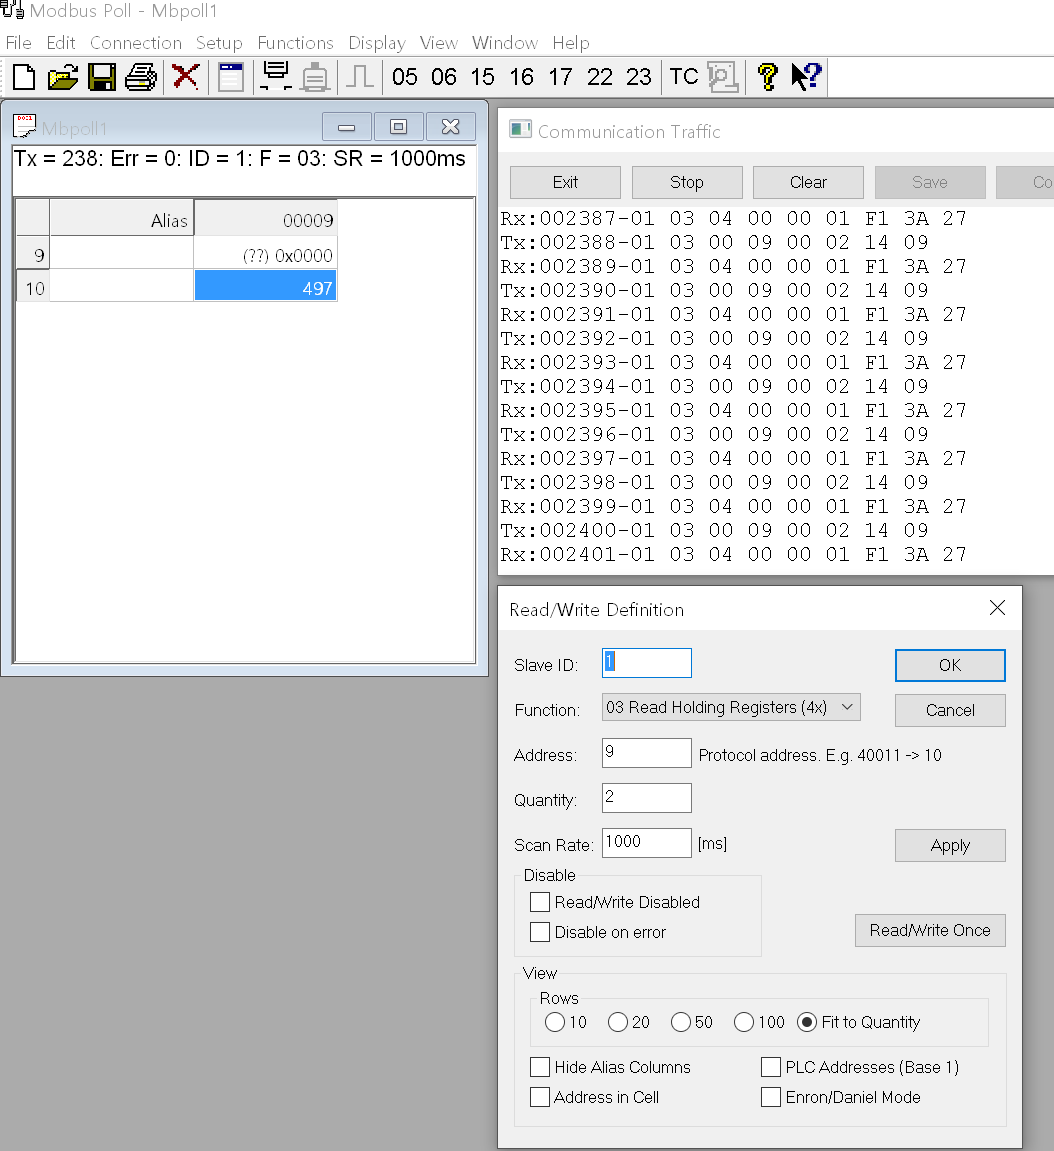Click the communication traffic magnifier icon
Screen dimensions: 1054x1151
tap(723, 76)
